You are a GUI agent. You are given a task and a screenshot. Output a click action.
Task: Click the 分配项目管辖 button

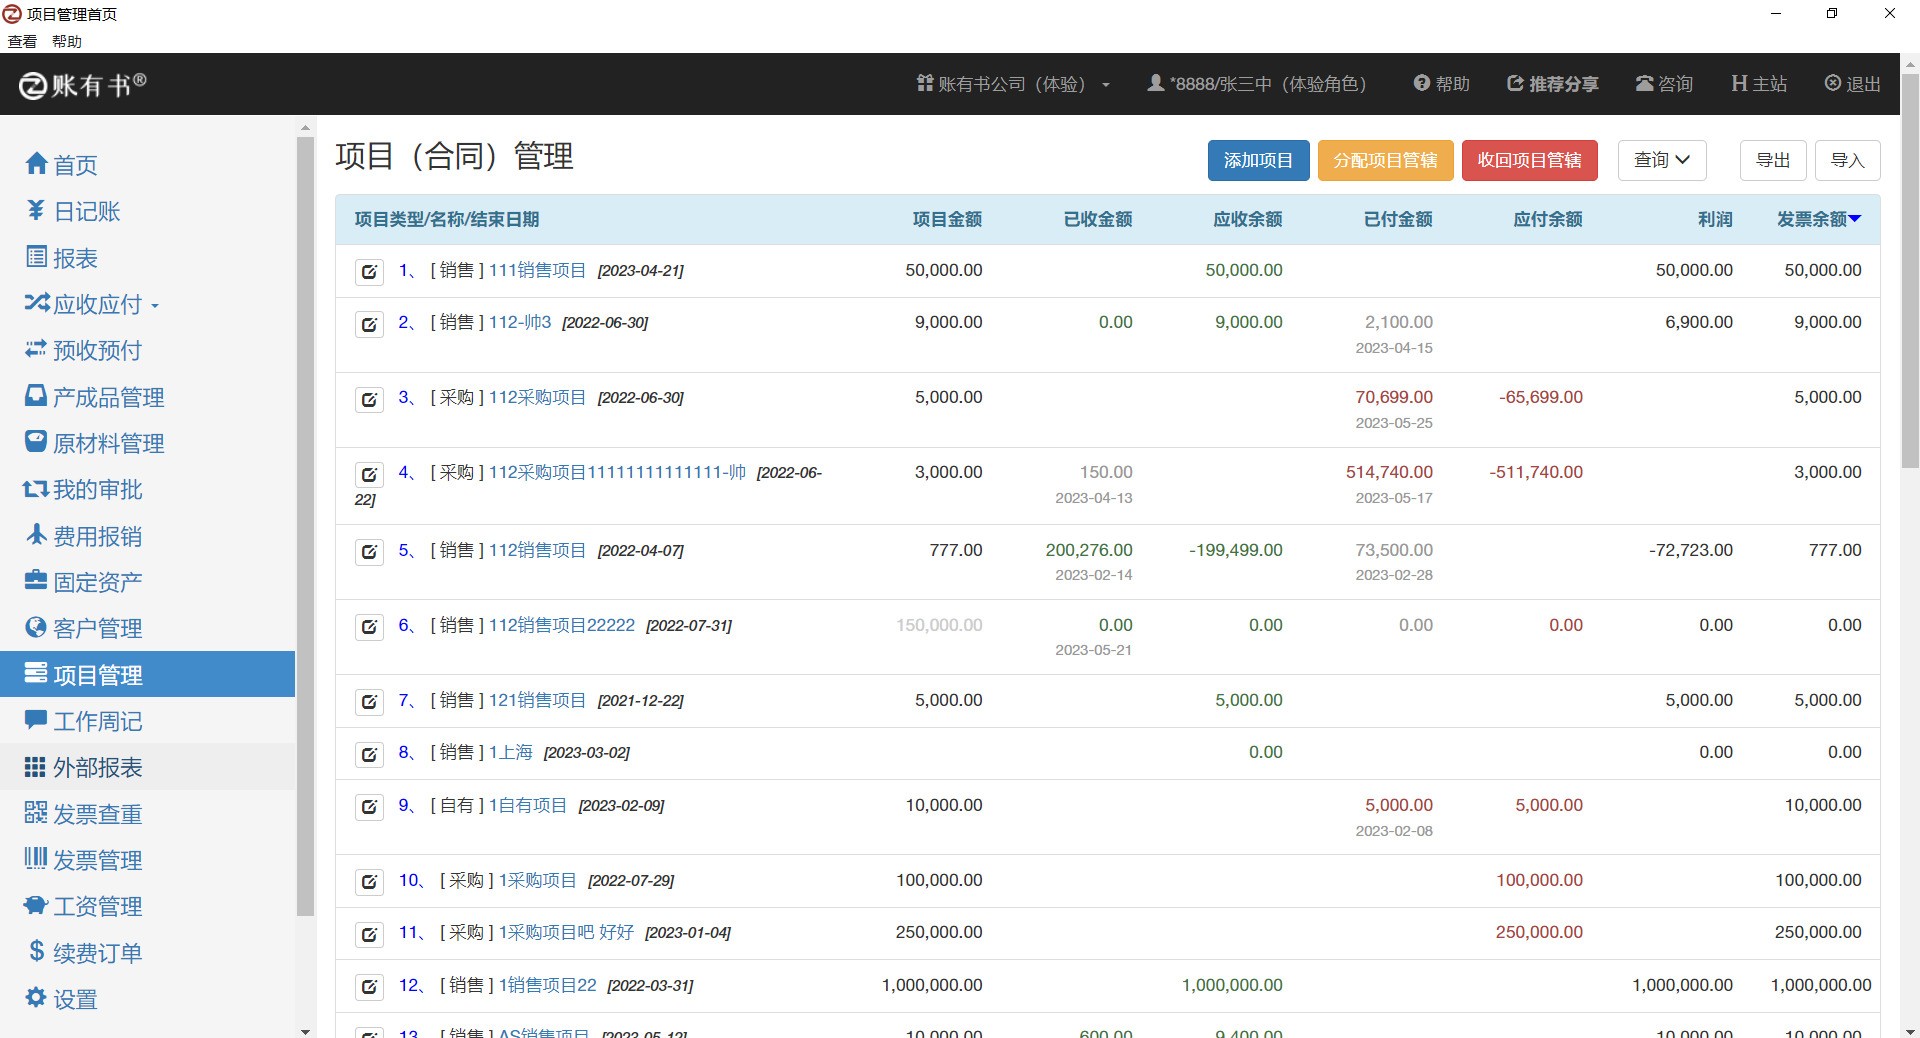pyautogui.click(x=1385, y=160)
